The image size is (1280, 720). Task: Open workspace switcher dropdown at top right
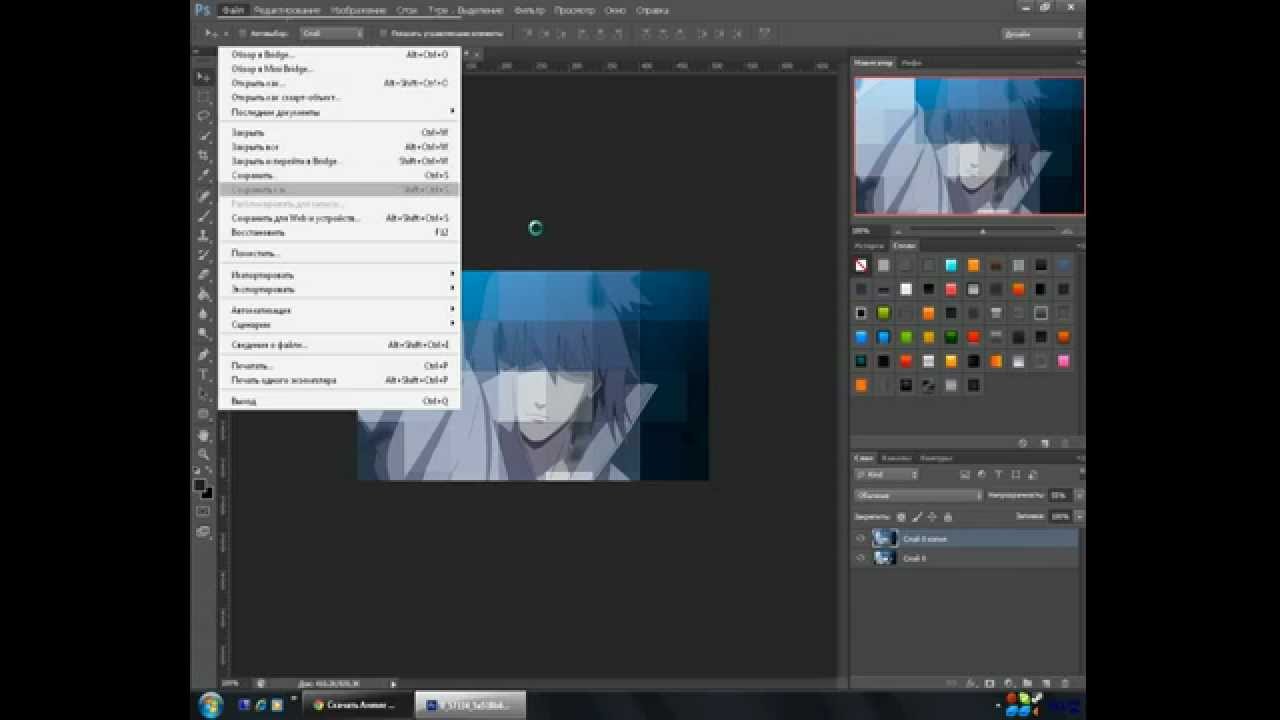tap(1043, 34)
